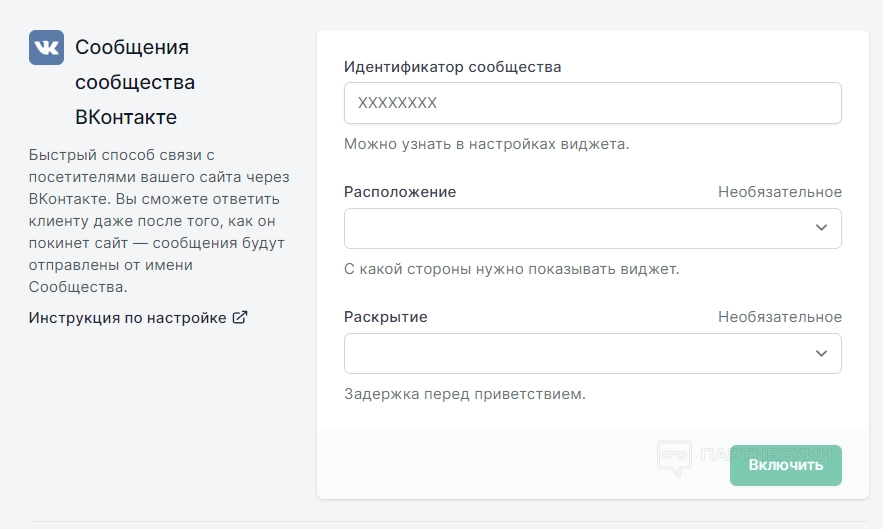
Task: Focus the Идентификатор сообщества input field
Action: tap(592, 103)
